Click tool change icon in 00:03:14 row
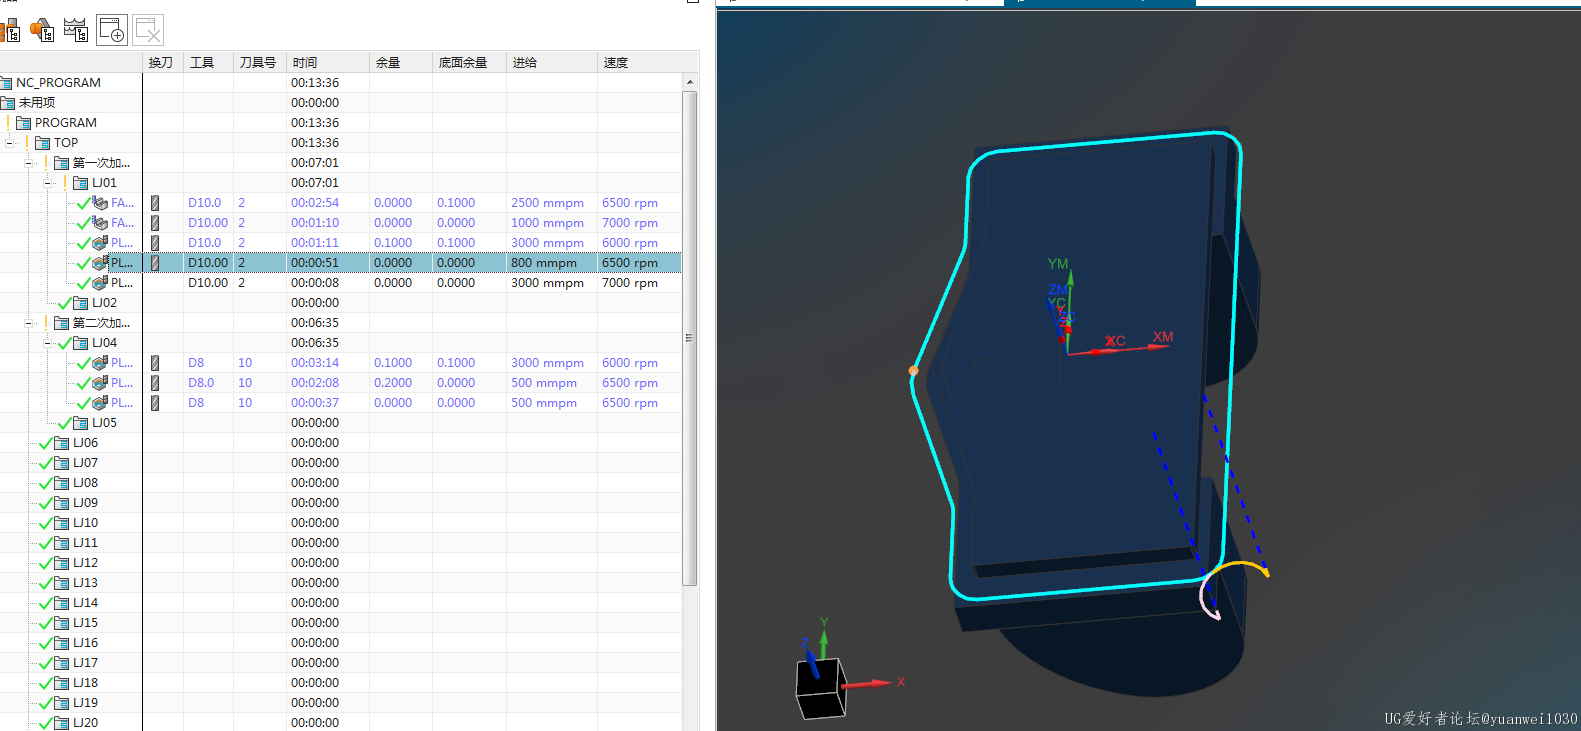 pyautogui.click(x=155, y=363)
